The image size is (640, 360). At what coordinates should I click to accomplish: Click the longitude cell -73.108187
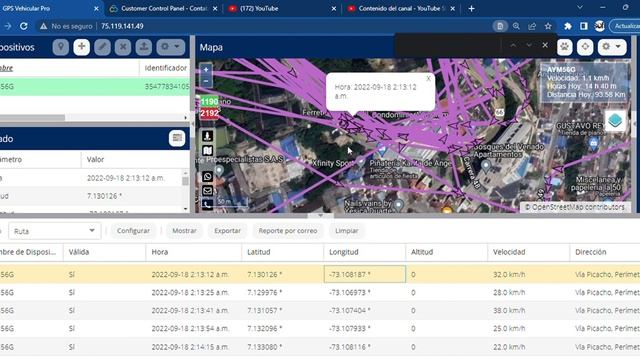[365, 274]
